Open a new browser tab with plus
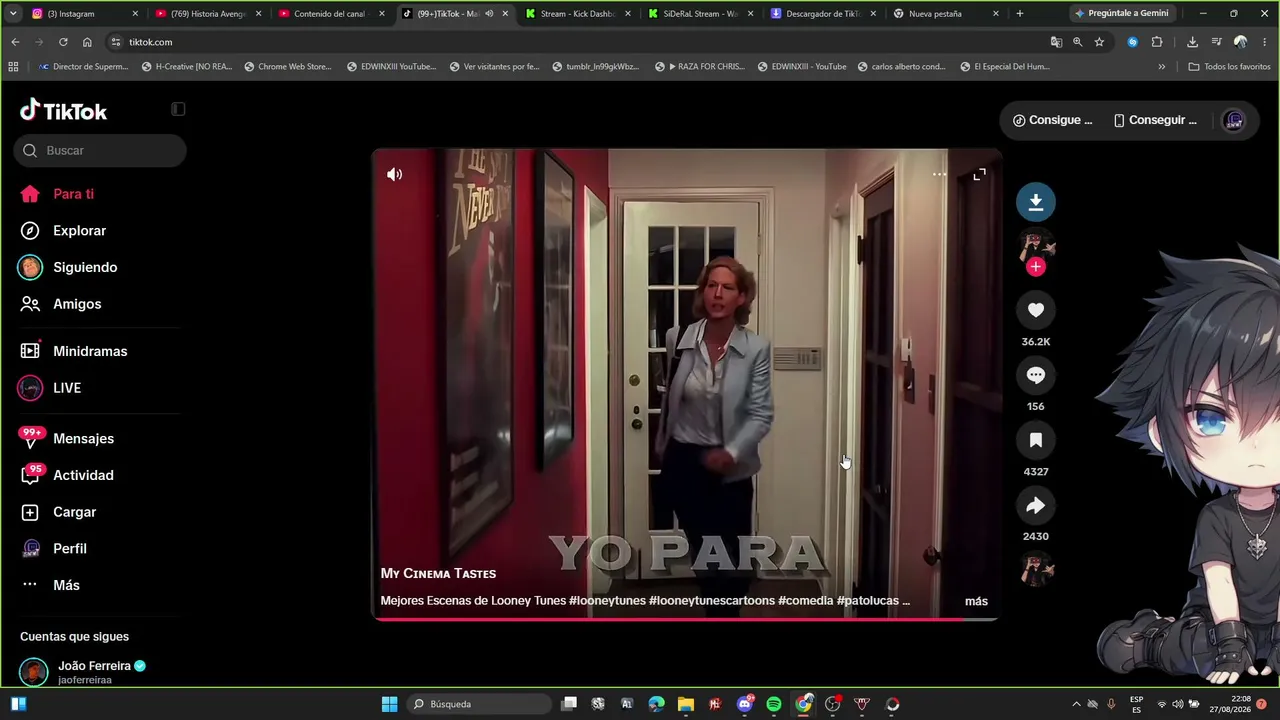Screen dimensions: 1280x720 tap(1020, 14)
